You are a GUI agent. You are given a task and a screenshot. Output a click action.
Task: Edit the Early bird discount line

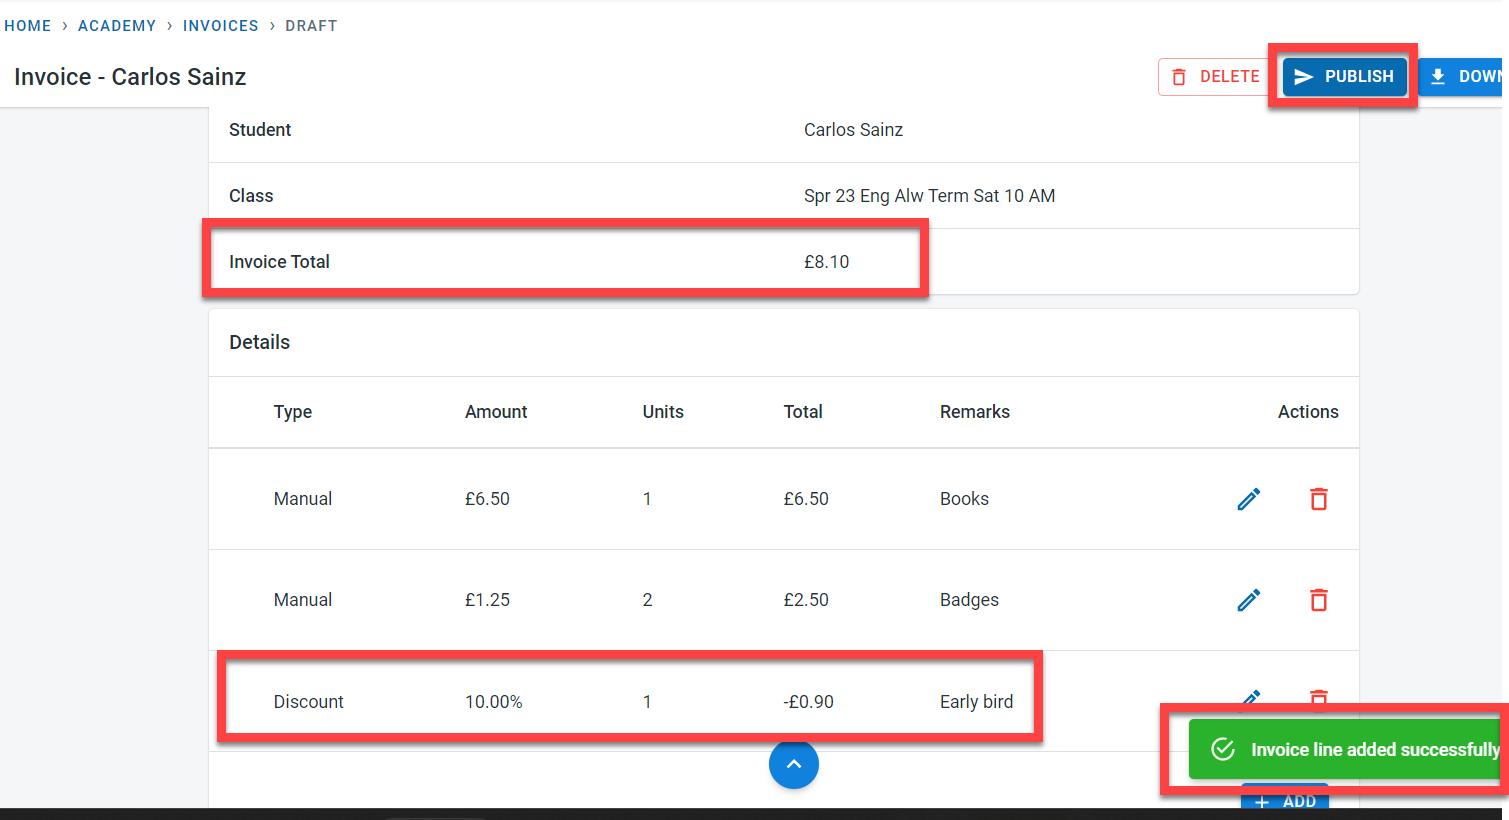1250,696
